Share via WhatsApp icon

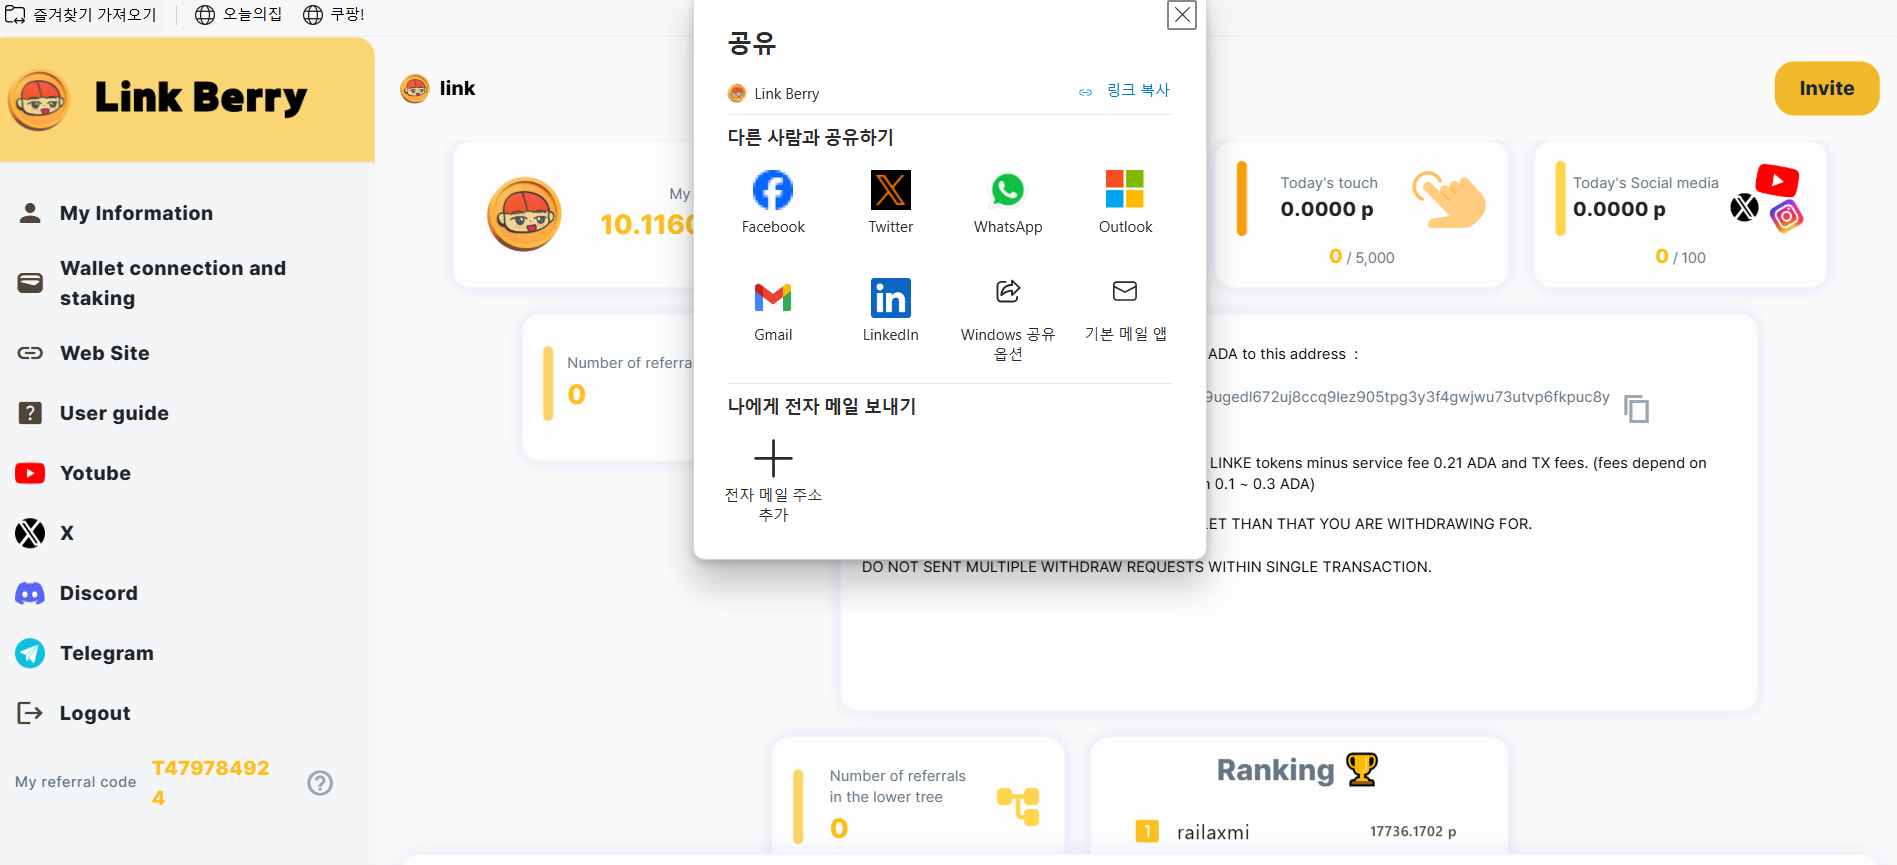point(1008,190)
